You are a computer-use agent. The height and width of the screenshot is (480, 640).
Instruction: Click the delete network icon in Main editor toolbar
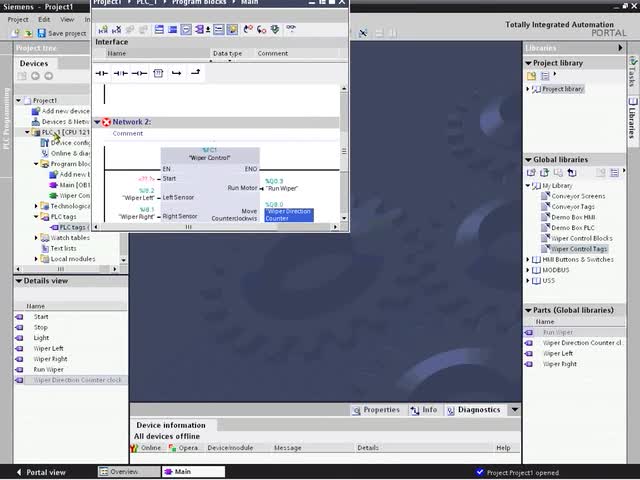[117, 29]
